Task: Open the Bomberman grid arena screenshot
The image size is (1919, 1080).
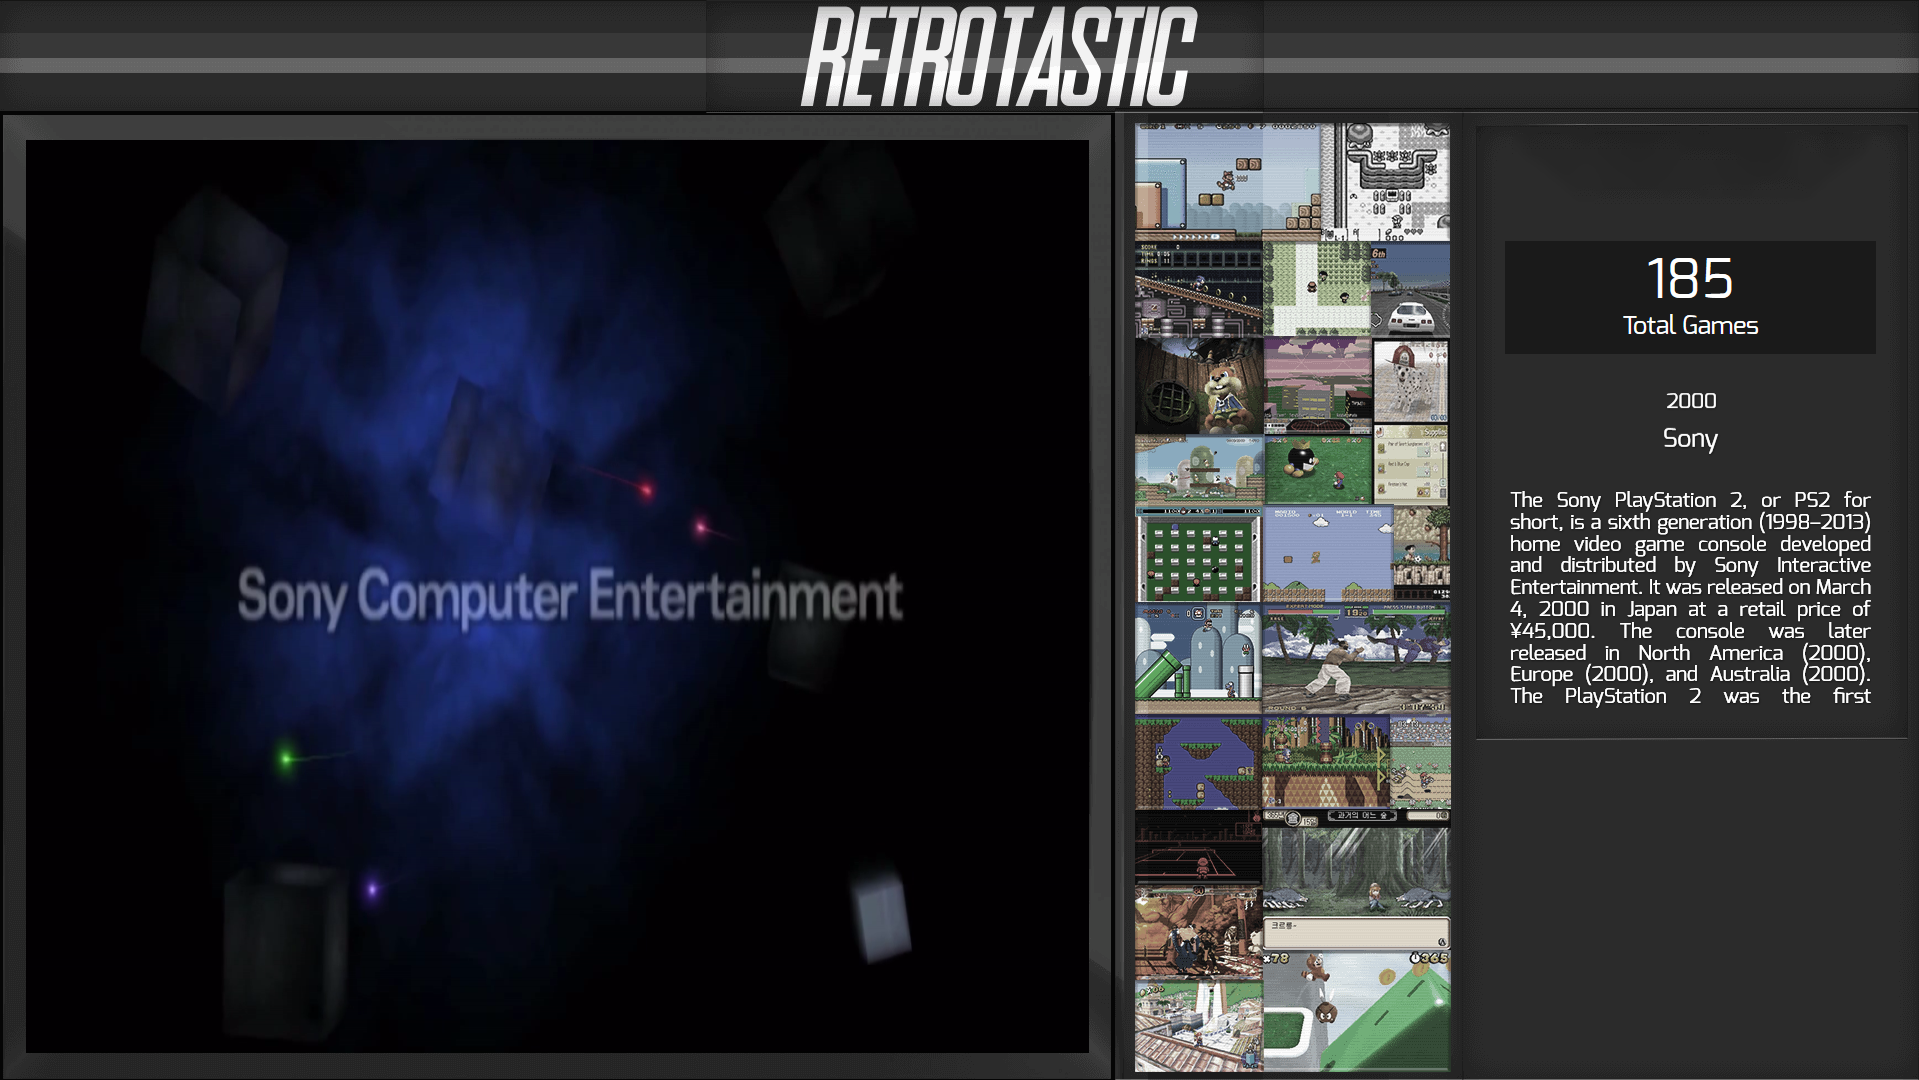Action: (x=1198, y=554)
